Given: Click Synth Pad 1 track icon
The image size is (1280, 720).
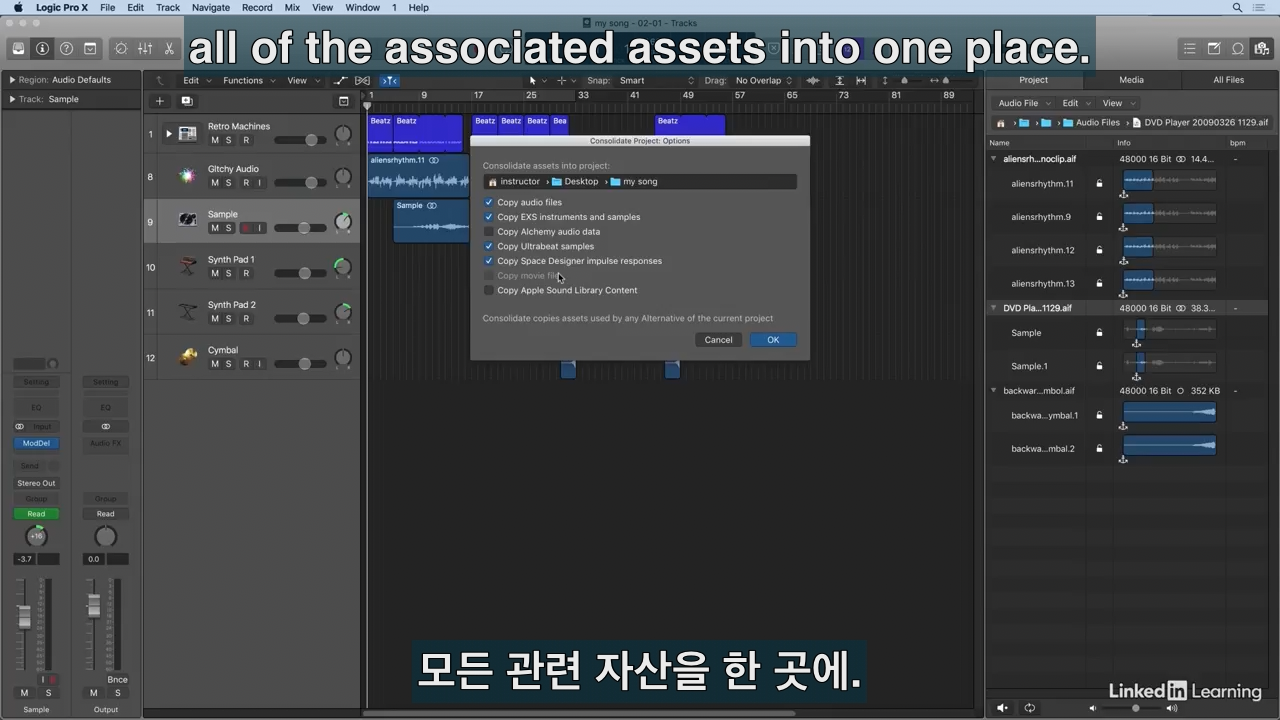Looking at the screenshot, I should pos(187,266).
